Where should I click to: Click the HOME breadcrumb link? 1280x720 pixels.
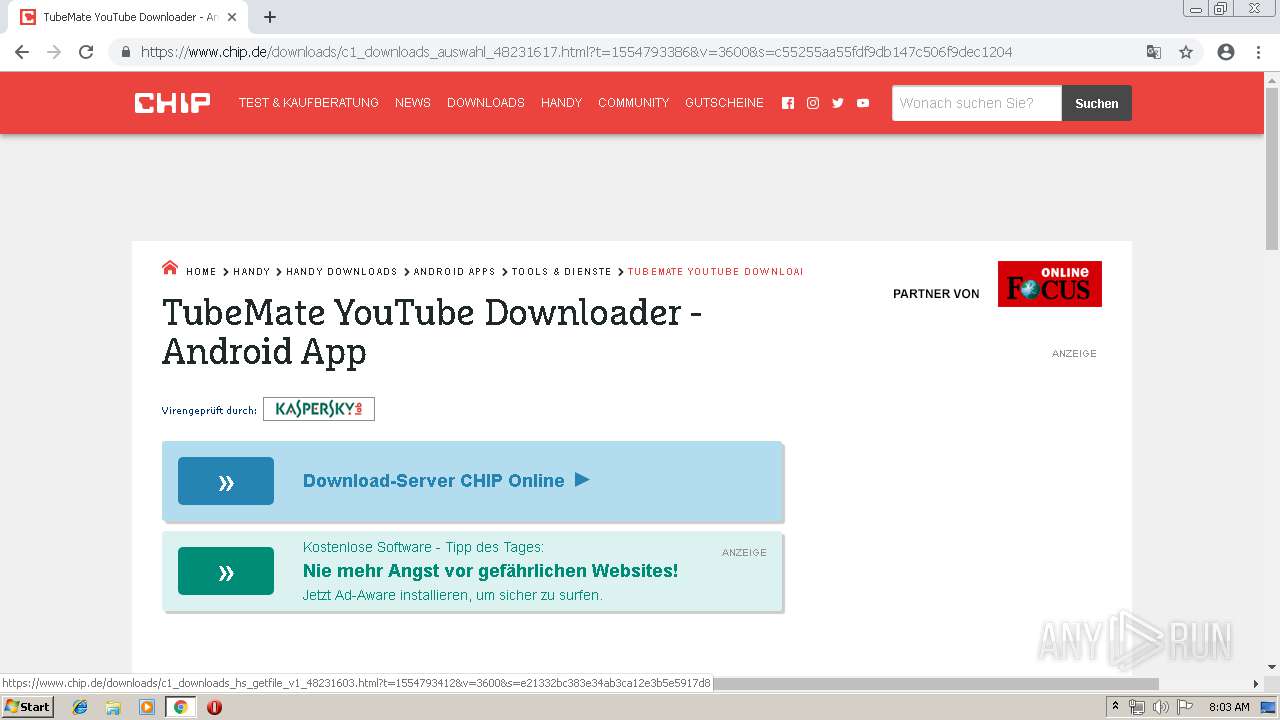point(201,272)
